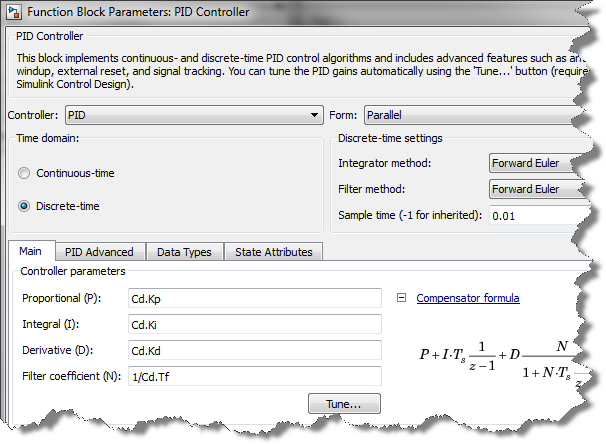The height and width of the screenshot is (444, 606).
Task: Click the Integral (I) field with Cd.Ki
Action: [x=253, y=324]
